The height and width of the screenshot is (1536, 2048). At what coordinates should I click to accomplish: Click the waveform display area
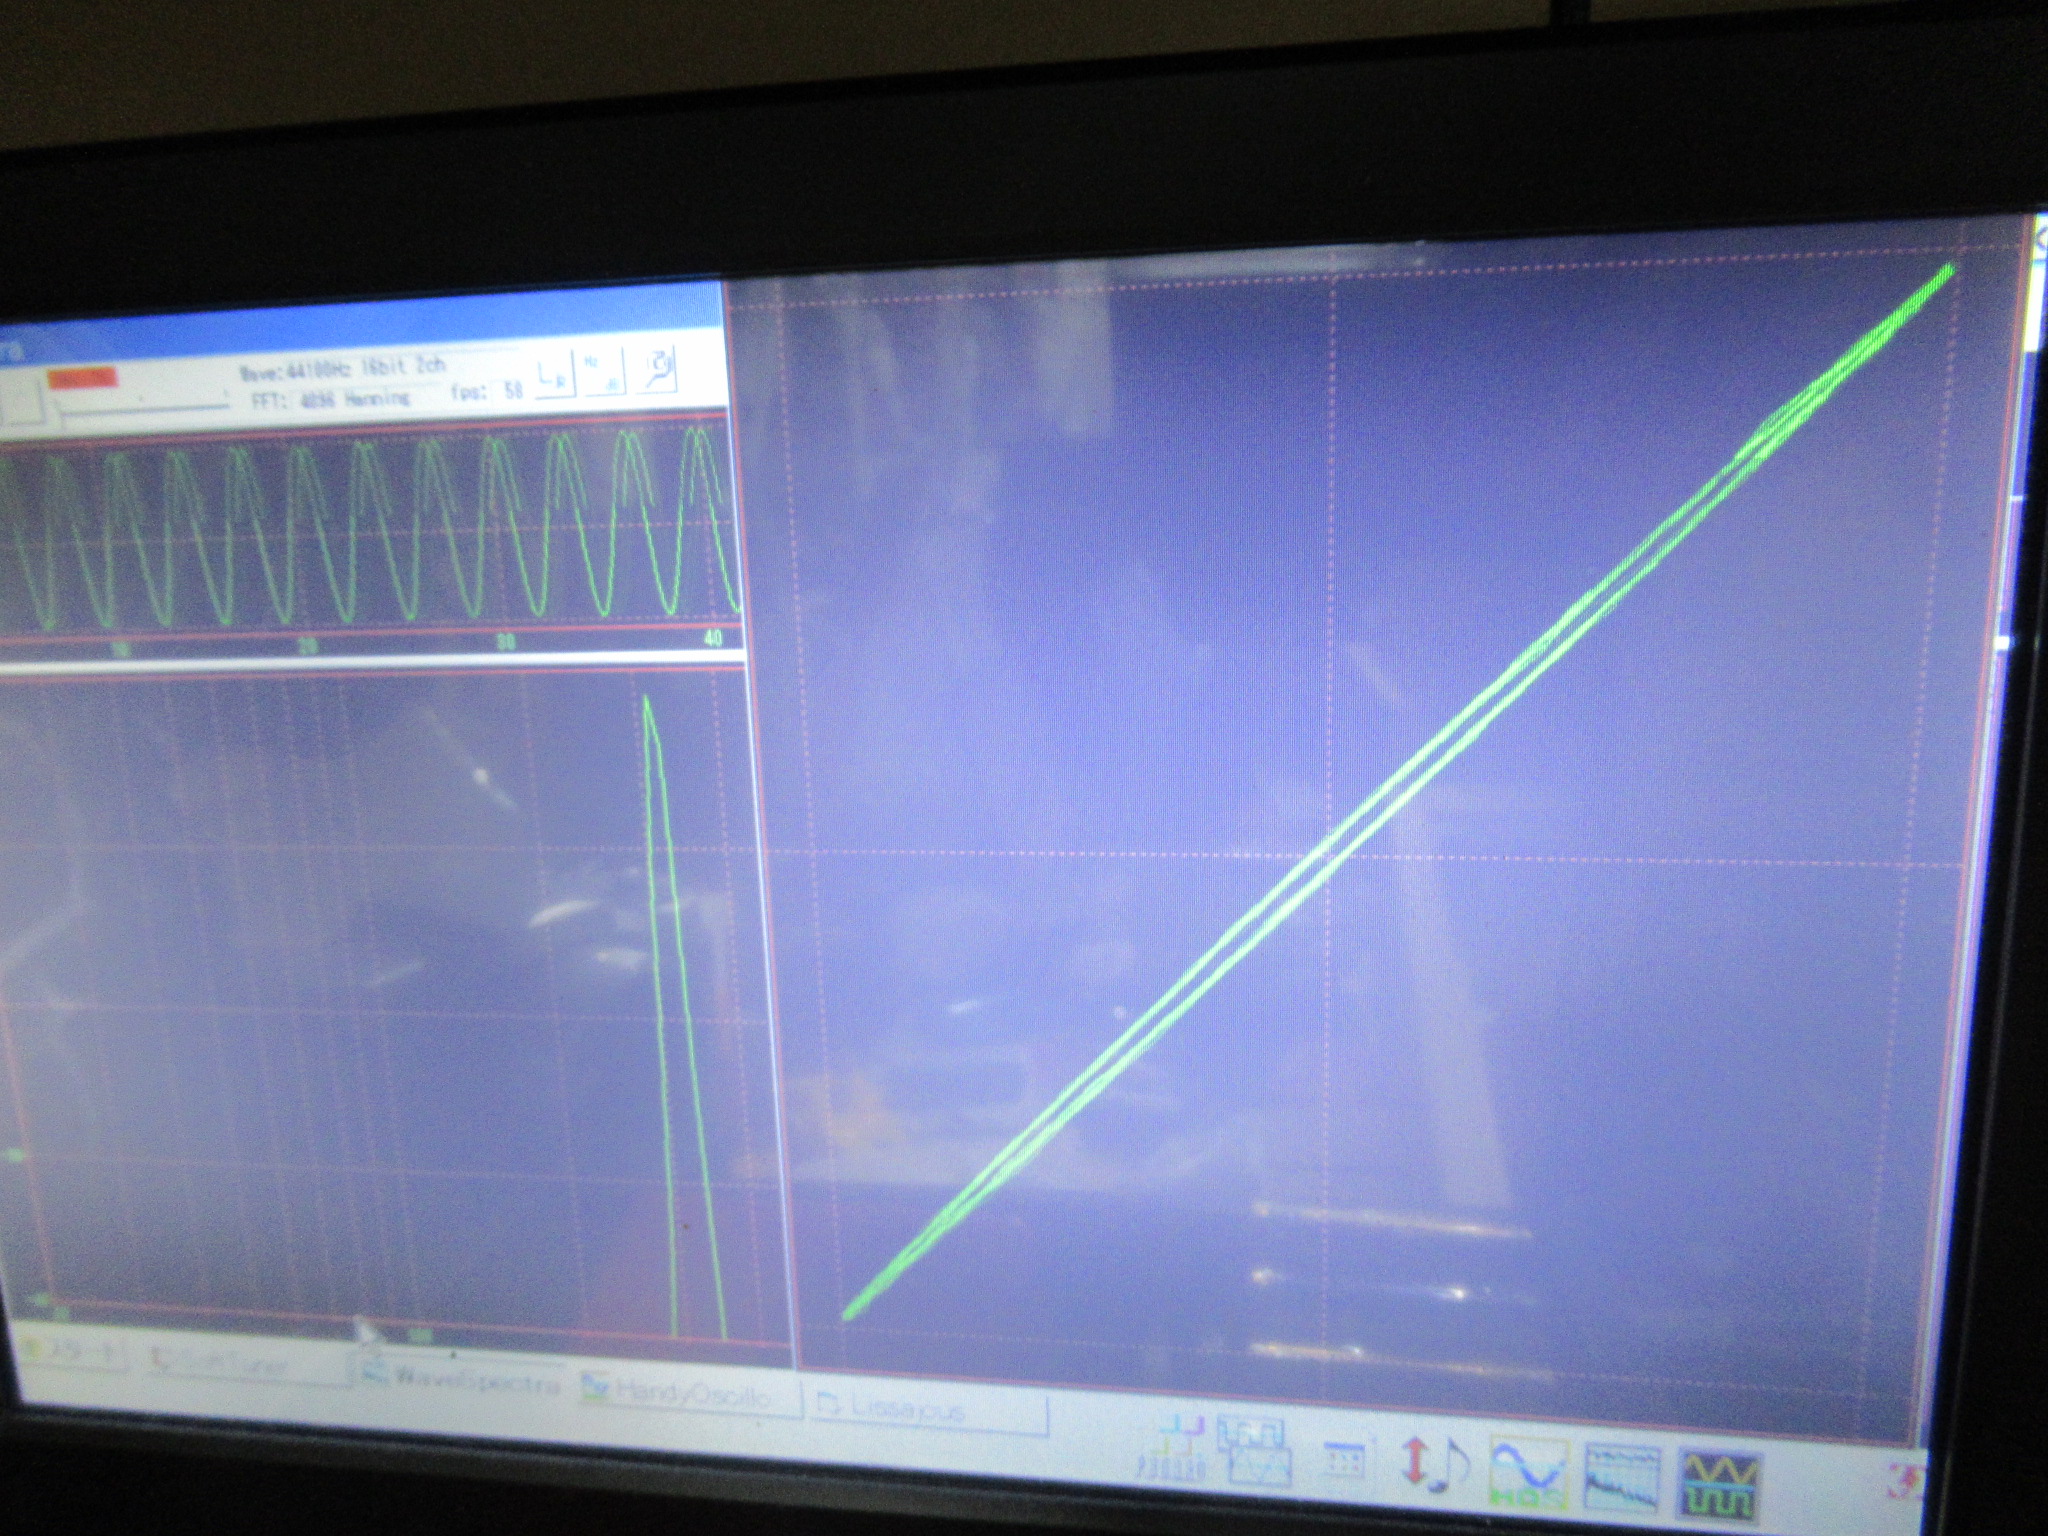coord(370,530)
